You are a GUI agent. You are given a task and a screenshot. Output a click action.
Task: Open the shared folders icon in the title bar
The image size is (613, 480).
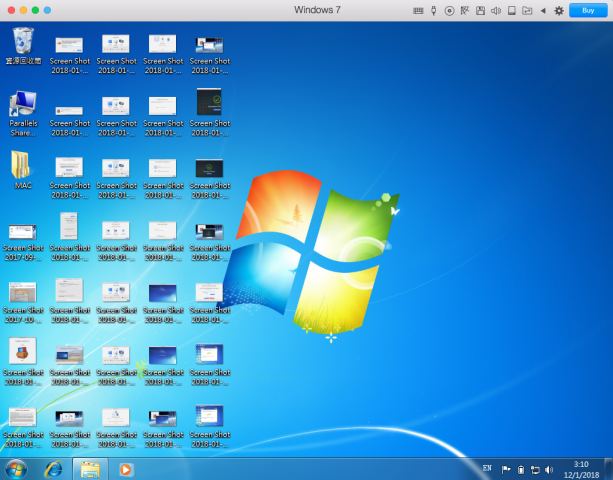point(527,11)
